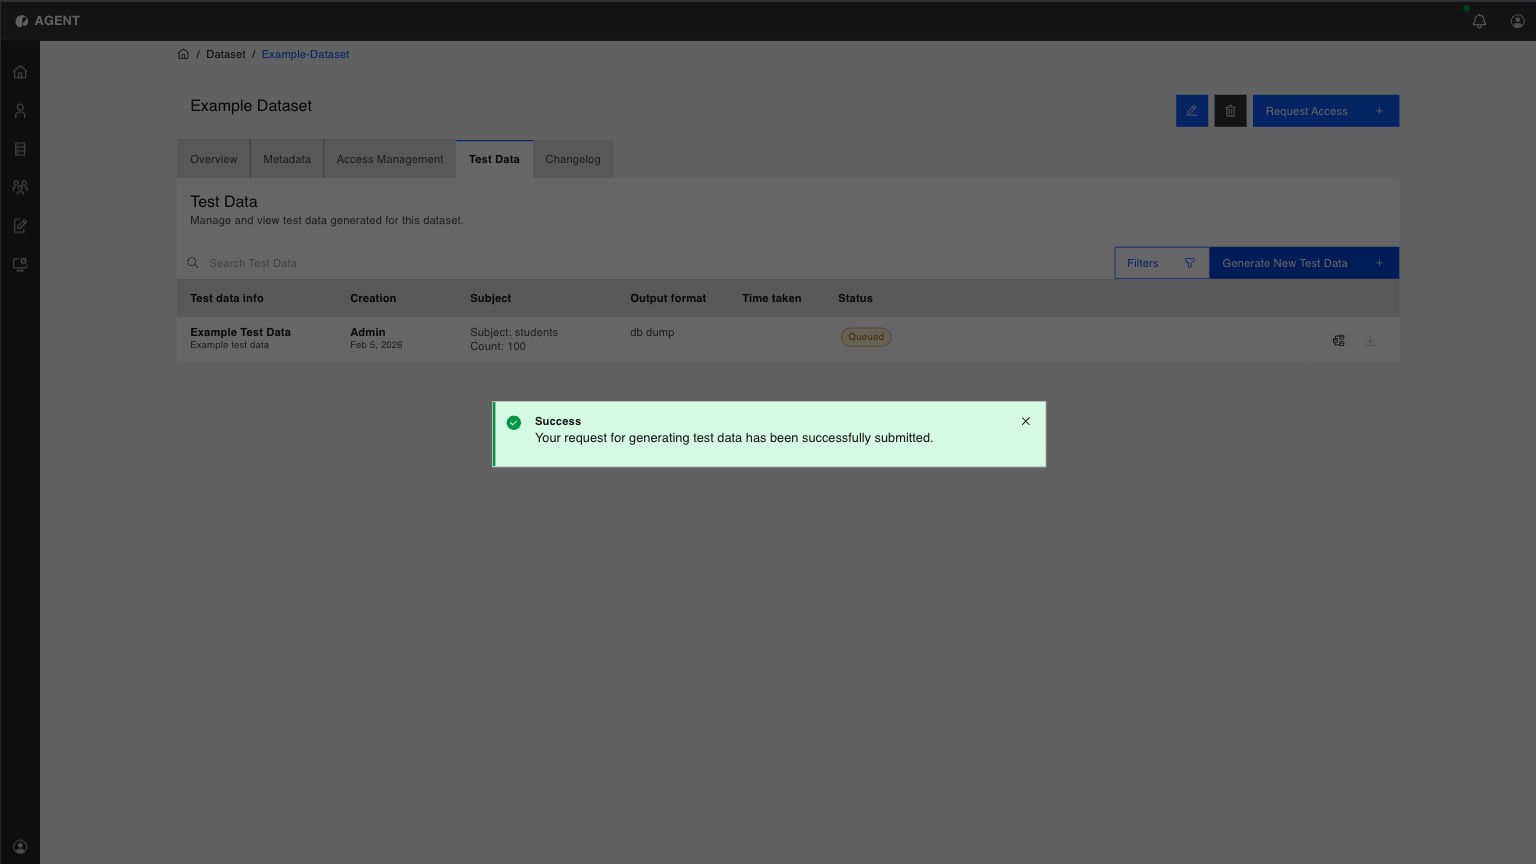Click the Feb 5, 2026 date text
1536x864 pixels.
pyautogui.click(x=376, y=345)
